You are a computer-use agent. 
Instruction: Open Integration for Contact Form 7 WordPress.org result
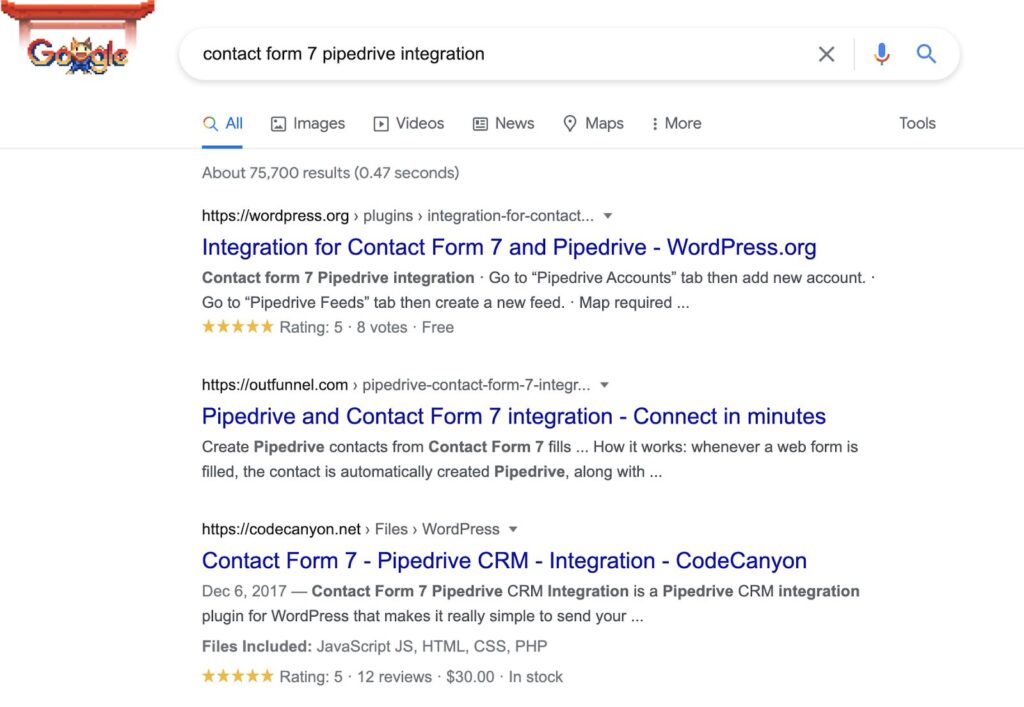click(x=509, y=247)
